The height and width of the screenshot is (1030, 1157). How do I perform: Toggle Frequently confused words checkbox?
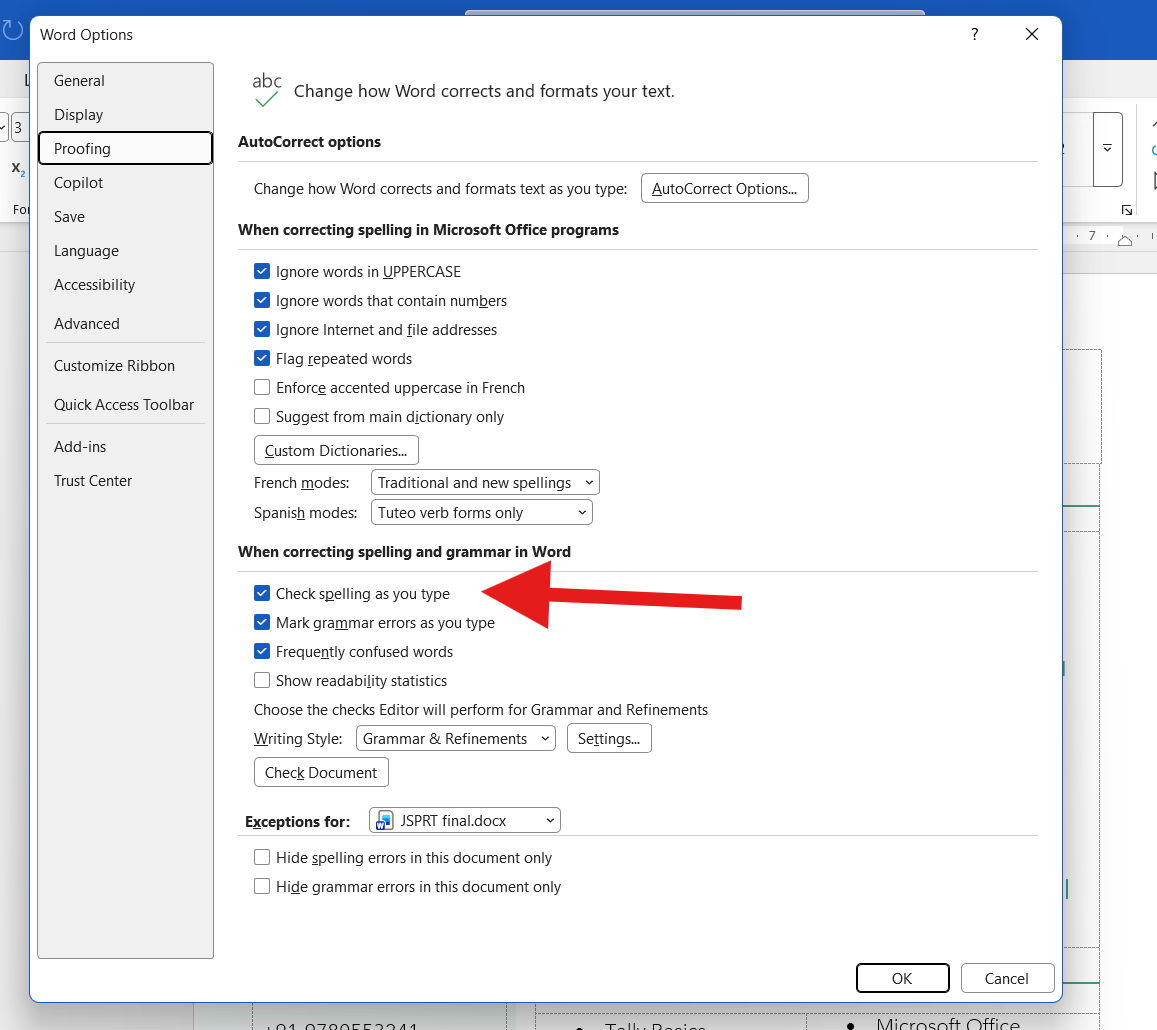(262, 651)
